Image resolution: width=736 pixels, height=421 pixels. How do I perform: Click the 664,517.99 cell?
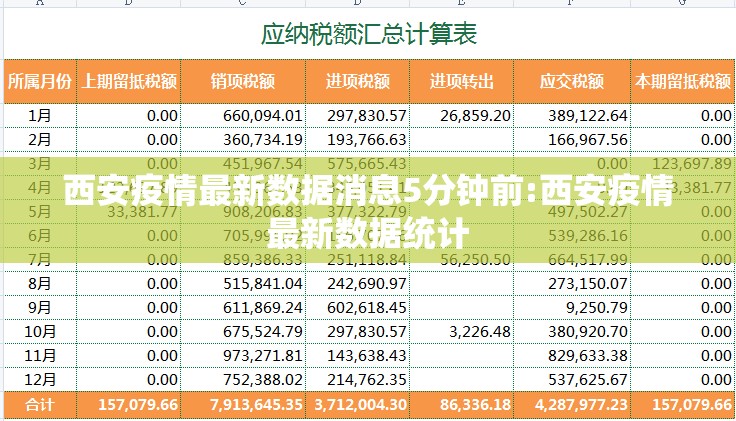click(x=572, y=260)
